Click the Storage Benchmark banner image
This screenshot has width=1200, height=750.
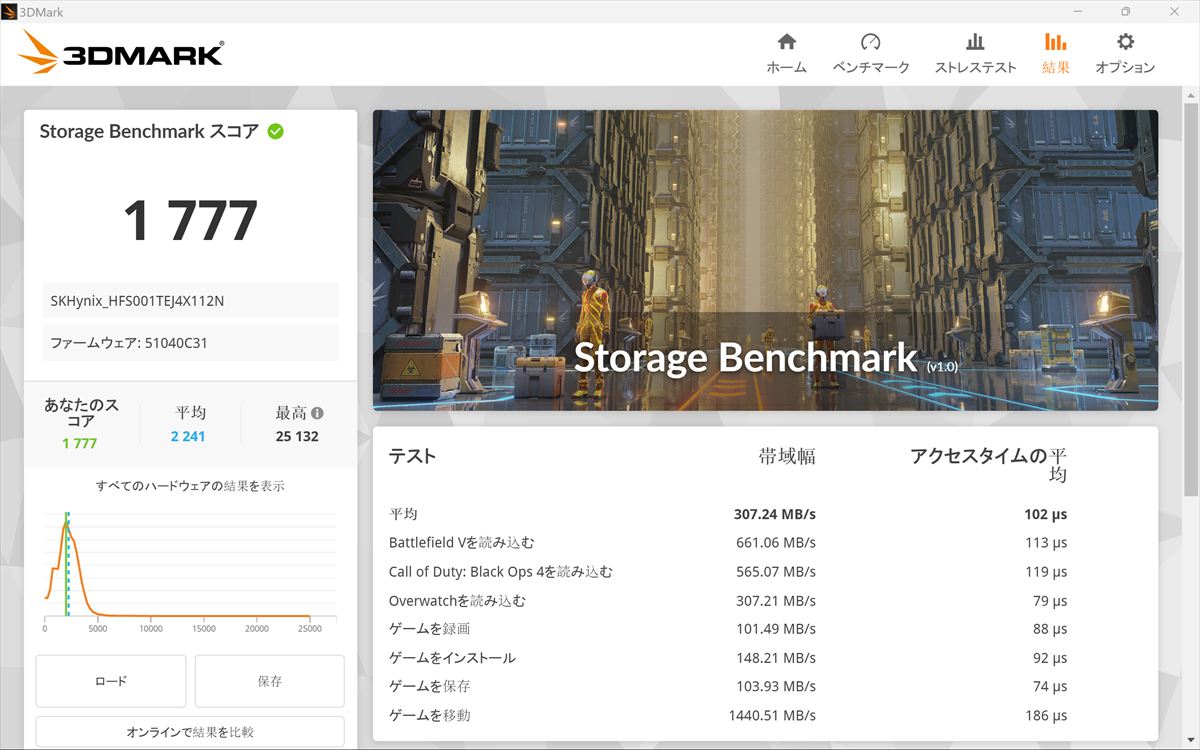point(765,260)
